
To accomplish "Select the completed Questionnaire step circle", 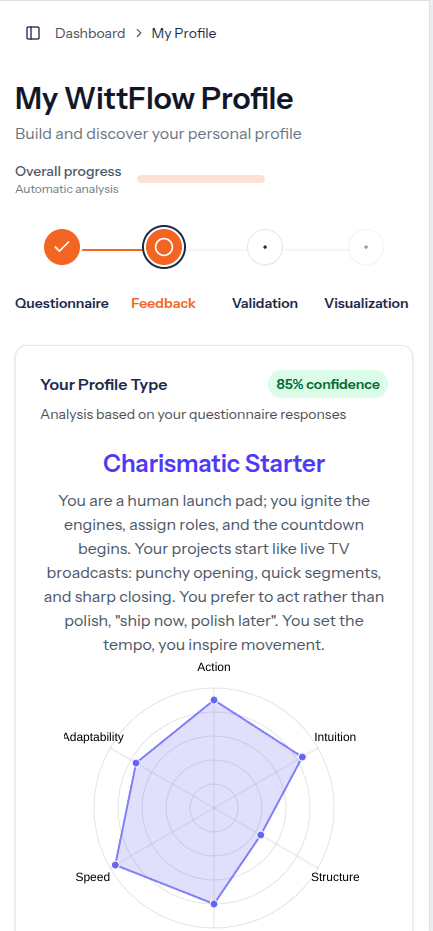I will tap(62, 246).
